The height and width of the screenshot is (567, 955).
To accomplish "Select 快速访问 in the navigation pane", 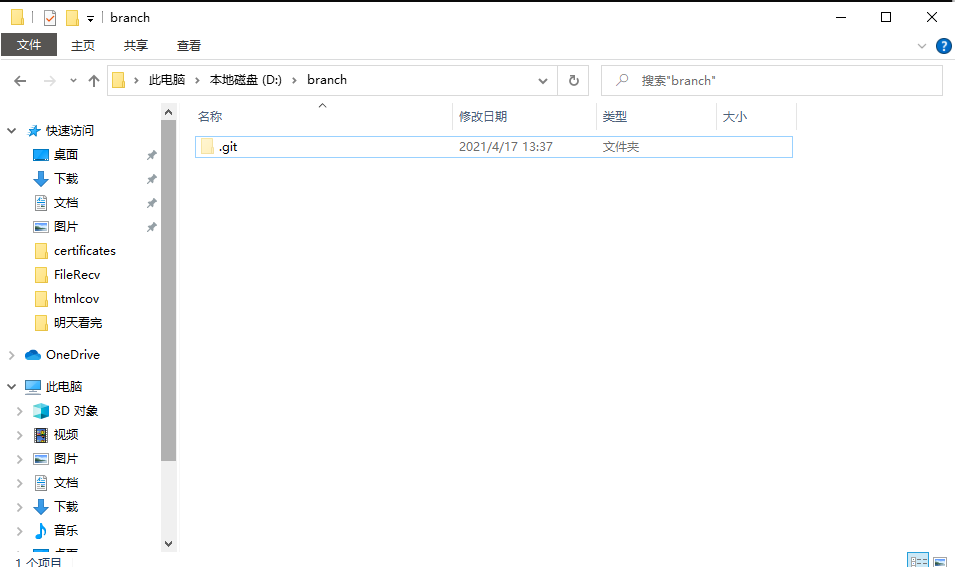I will (69, 131).
